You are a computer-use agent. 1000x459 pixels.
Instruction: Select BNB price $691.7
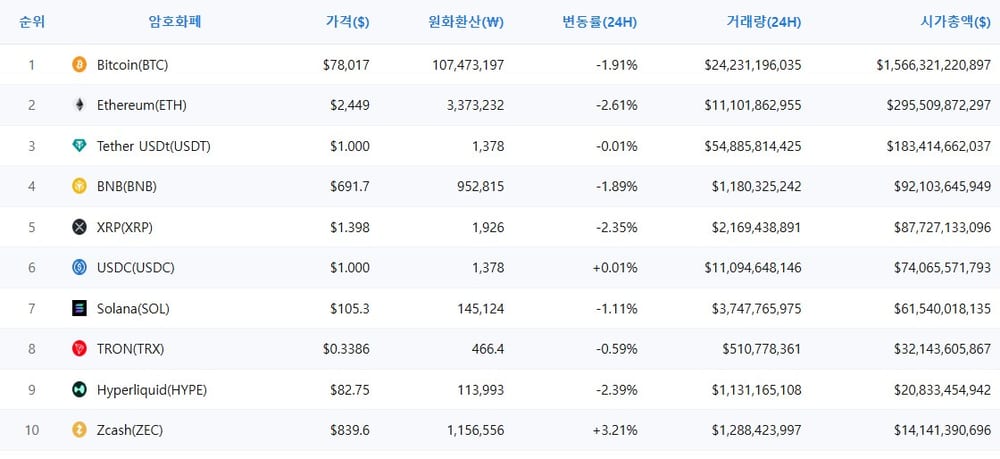click(x=349, y=187)
